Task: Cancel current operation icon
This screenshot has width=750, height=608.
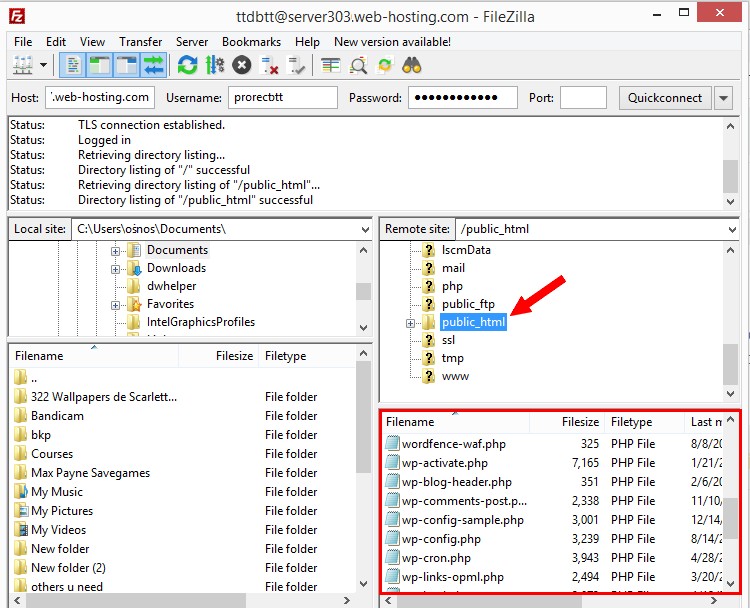Action: point(242,65)
